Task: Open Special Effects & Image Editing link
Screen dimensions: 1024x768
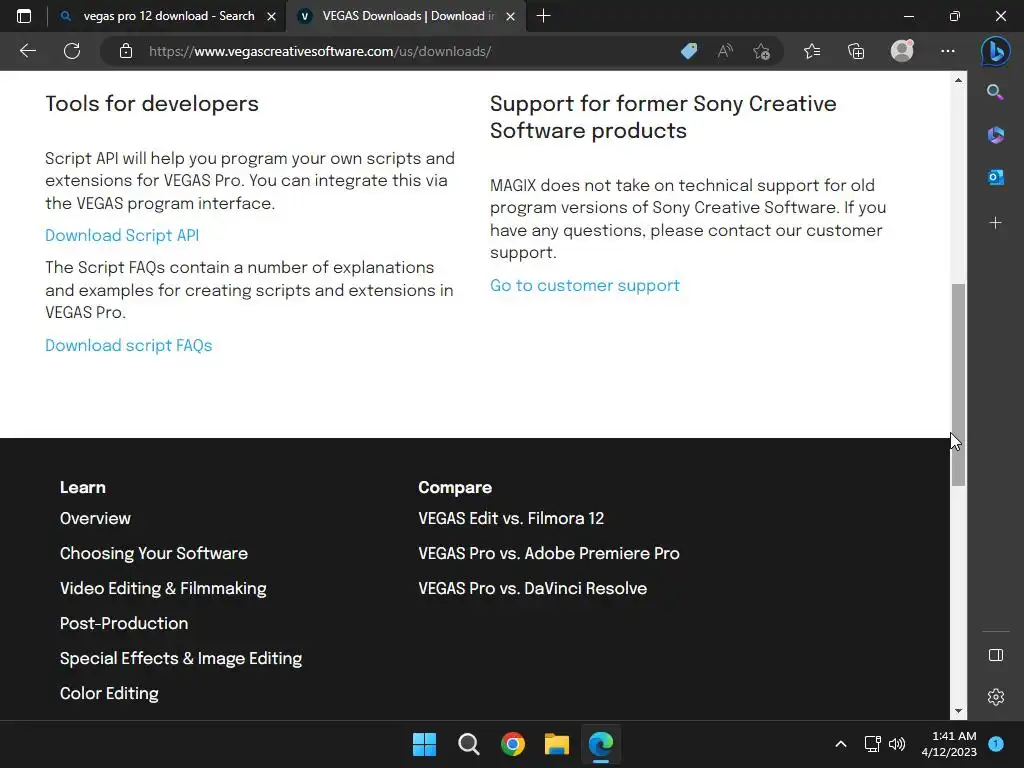Action: pyautogui.click(x=181, y=658)
